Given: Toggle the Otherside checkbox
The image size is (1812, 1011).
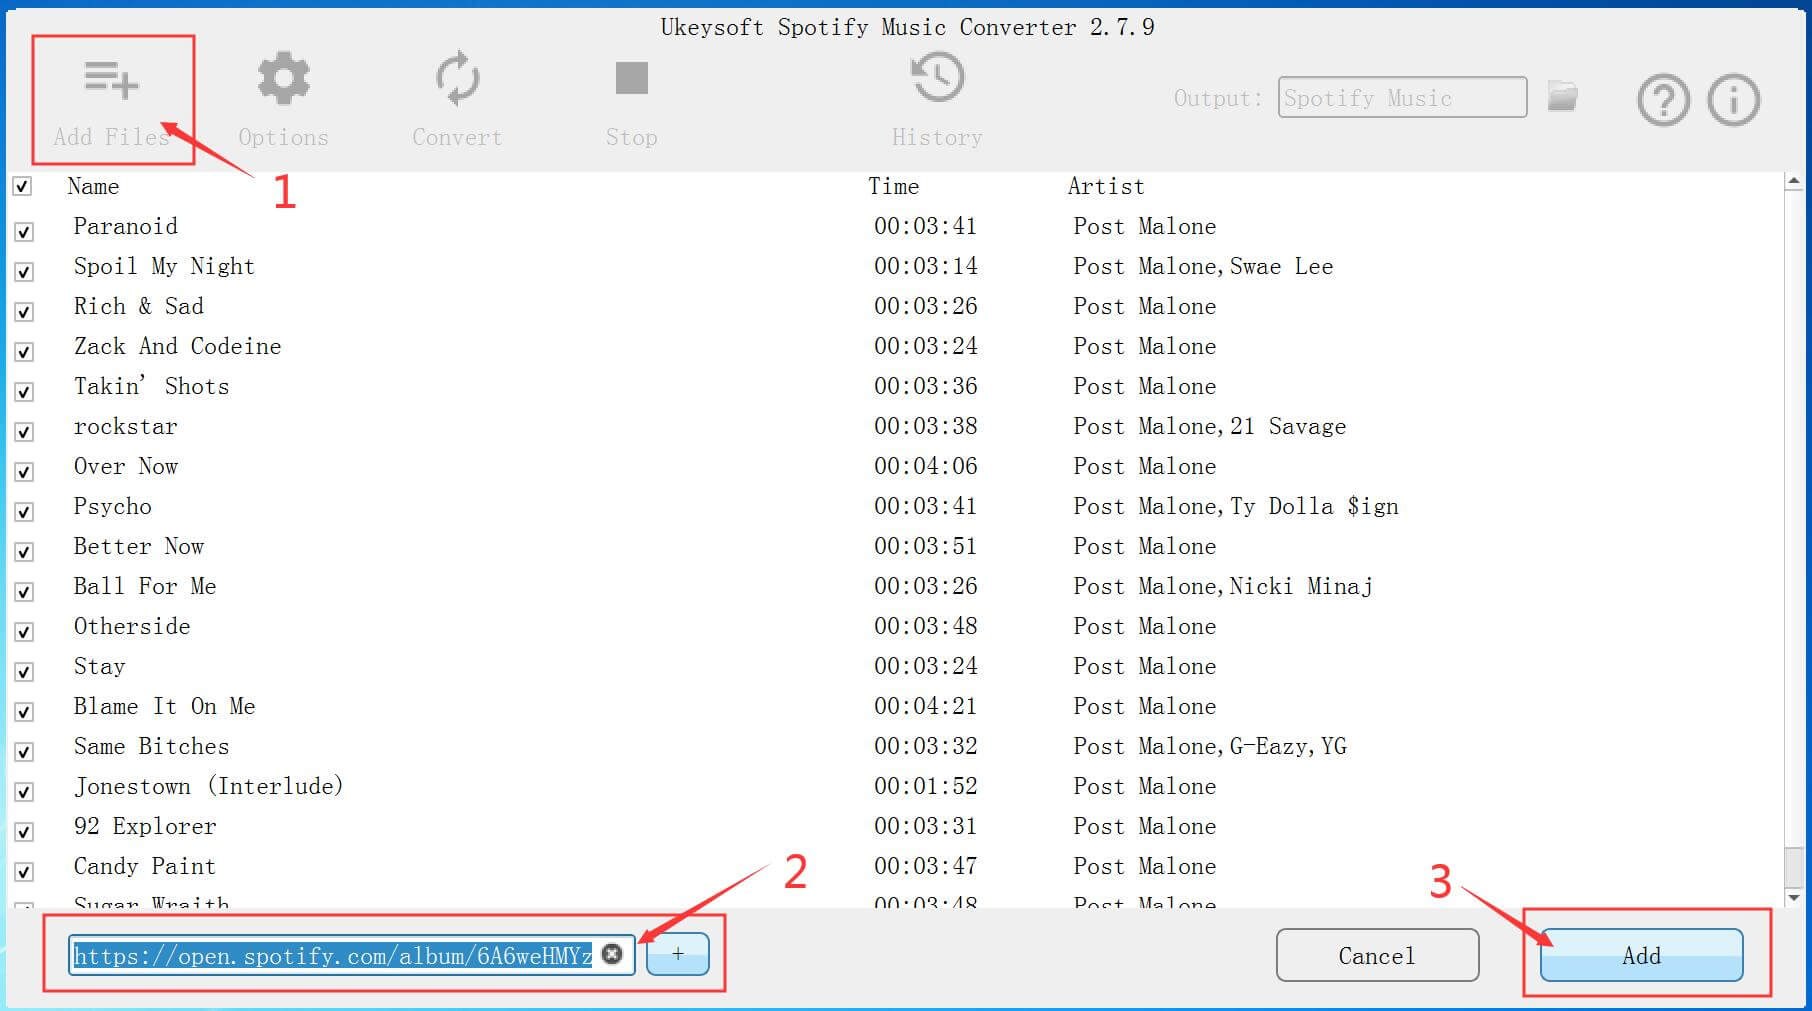Looking at the screenshot, I should pyautogui.click(x=24, y=632).
